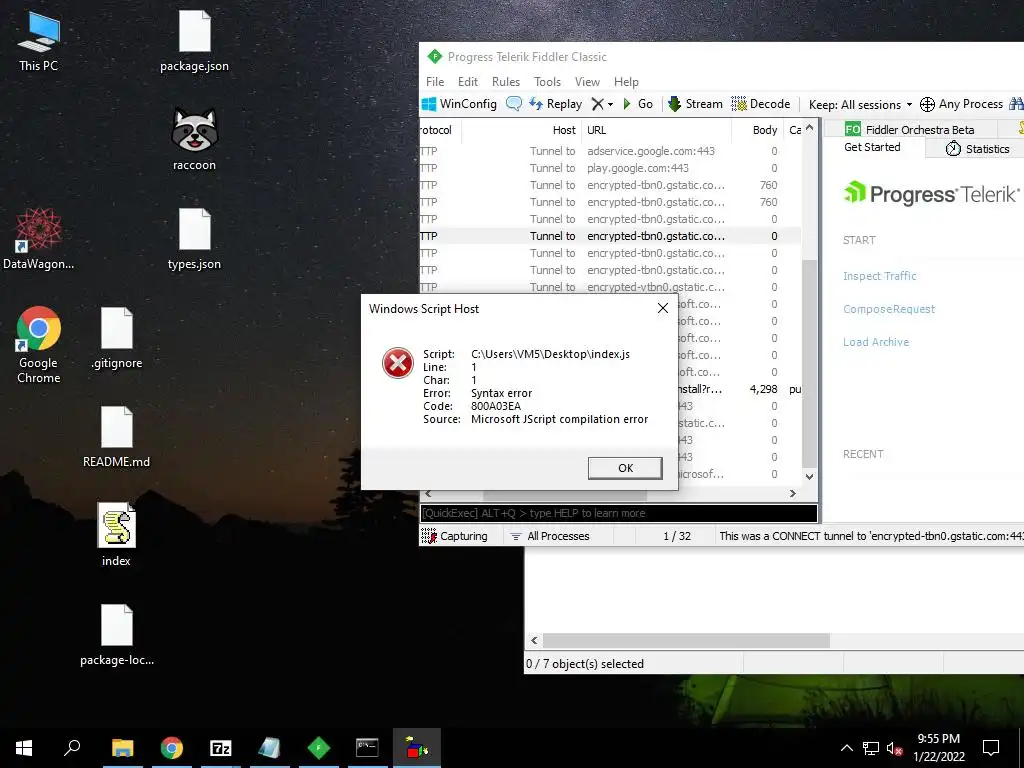This screenshot has width=1024, height=768.
Task: Click Go in Fiddler toolbar
Action: point(638,104)
